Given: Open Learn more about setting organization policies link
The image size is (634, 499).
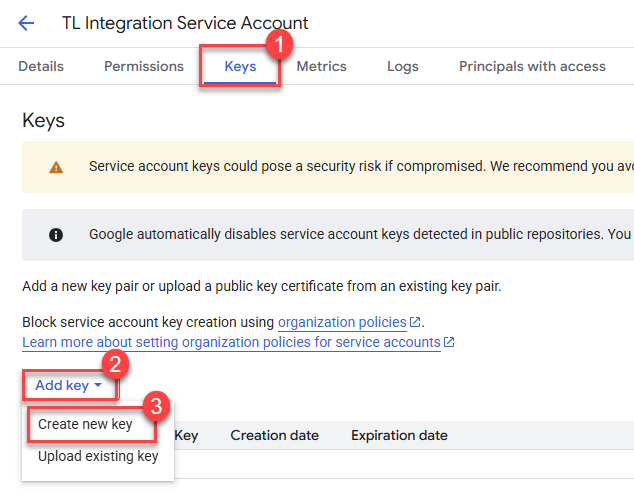Looking at the screenshot, I should (231, 343).
